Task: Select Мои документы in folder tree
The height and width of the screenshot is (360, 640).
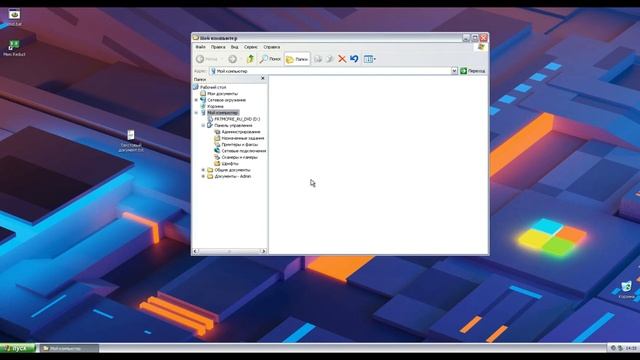Action: [222, 93]
